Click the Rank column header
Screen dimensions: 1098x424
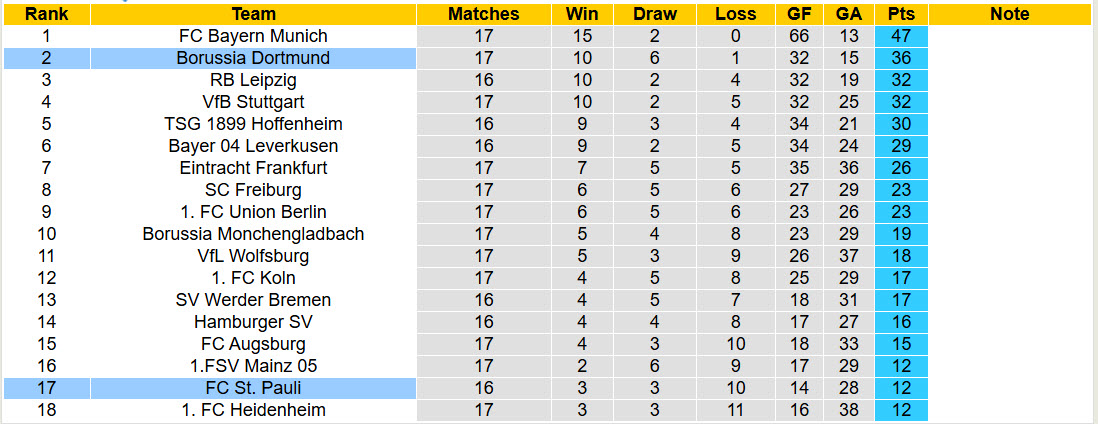point(46,14)
